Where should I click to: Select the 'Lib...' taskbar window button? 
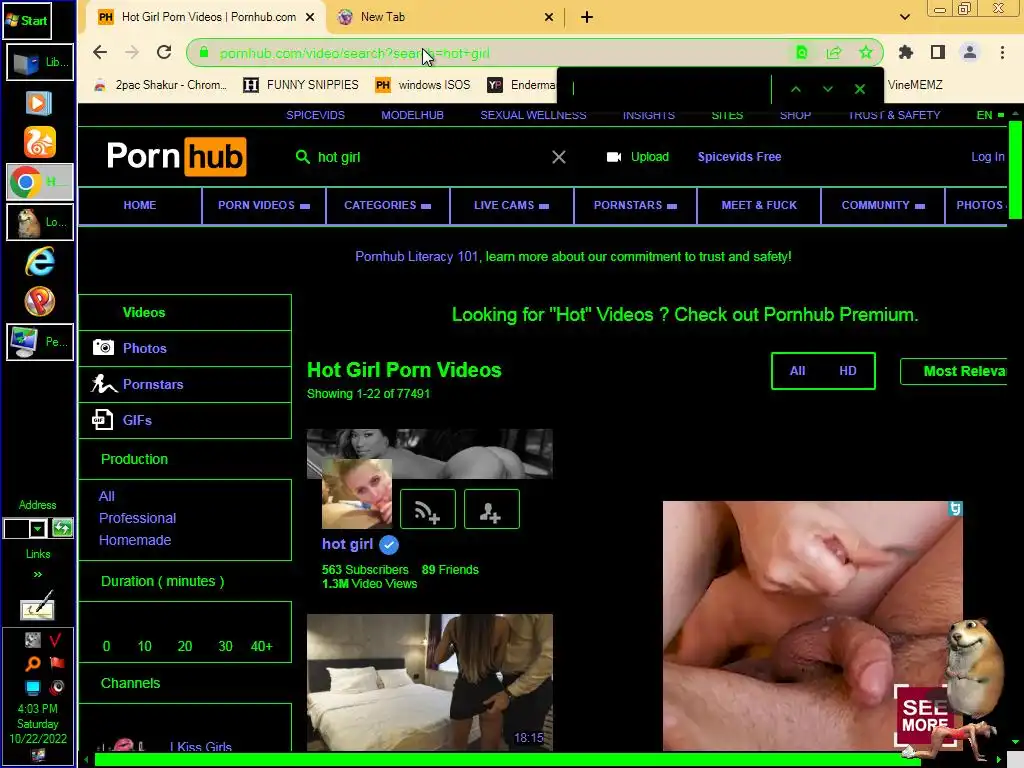point(40,62)
